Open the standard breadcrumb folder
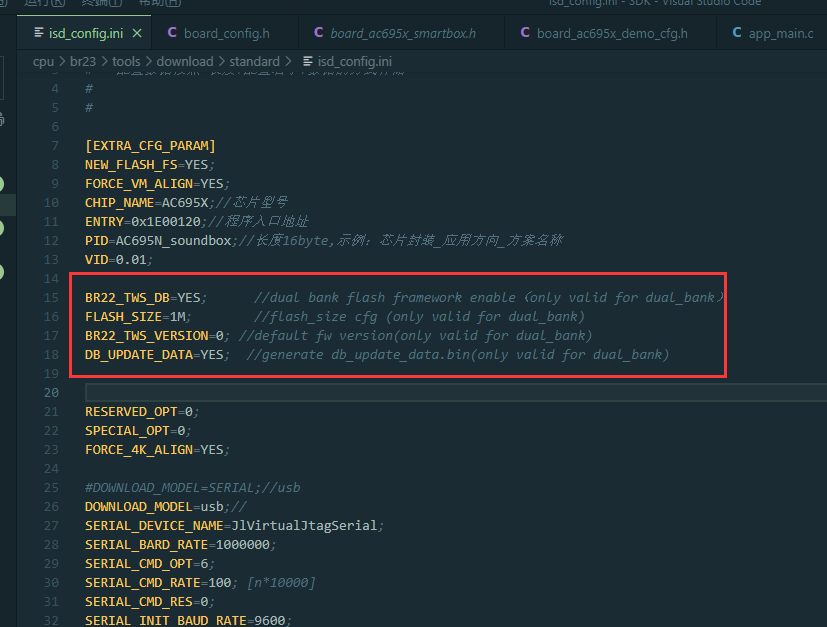The width and height of the screenshot is (827, 627). (x=254, y=62)
